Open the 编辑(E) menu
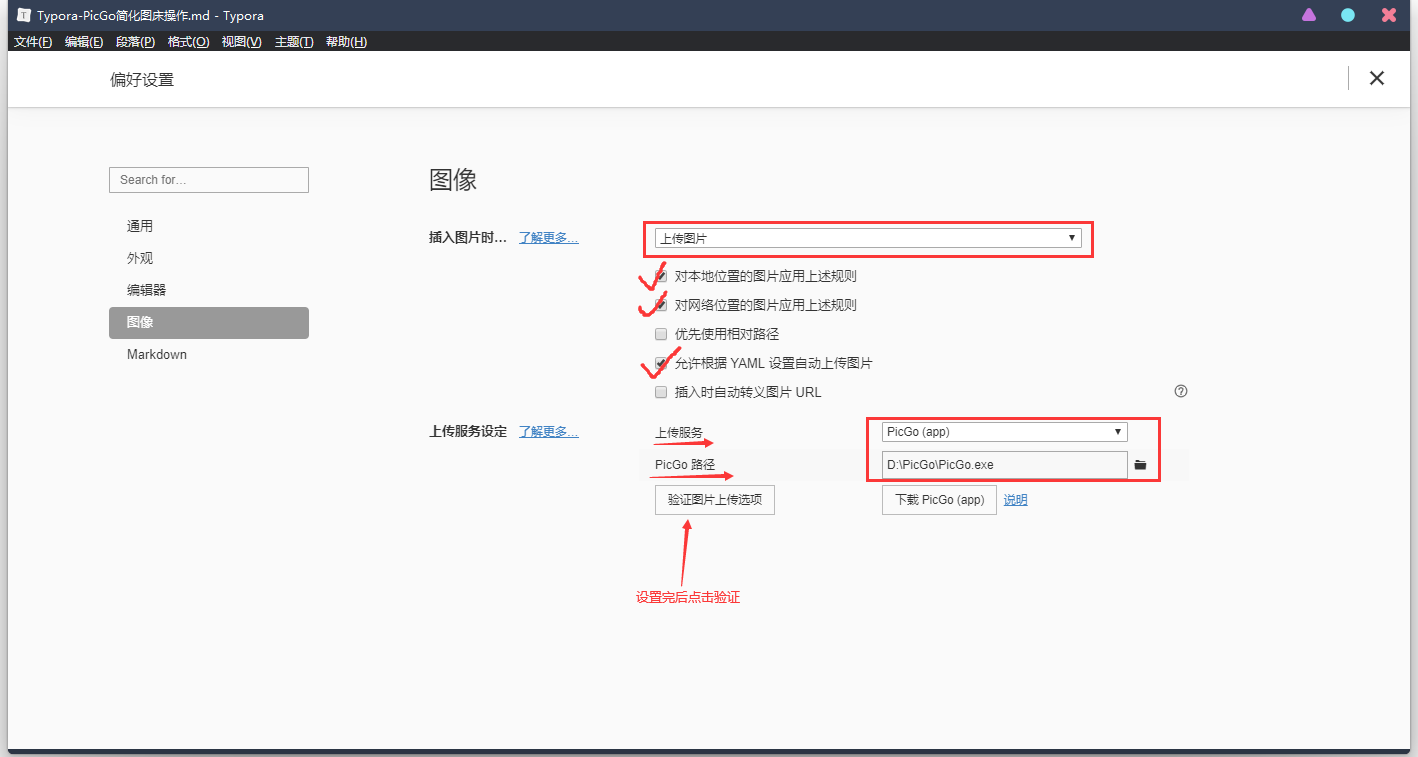The width and height of the screenshot is (1418, 757). (x=84, y=41)
